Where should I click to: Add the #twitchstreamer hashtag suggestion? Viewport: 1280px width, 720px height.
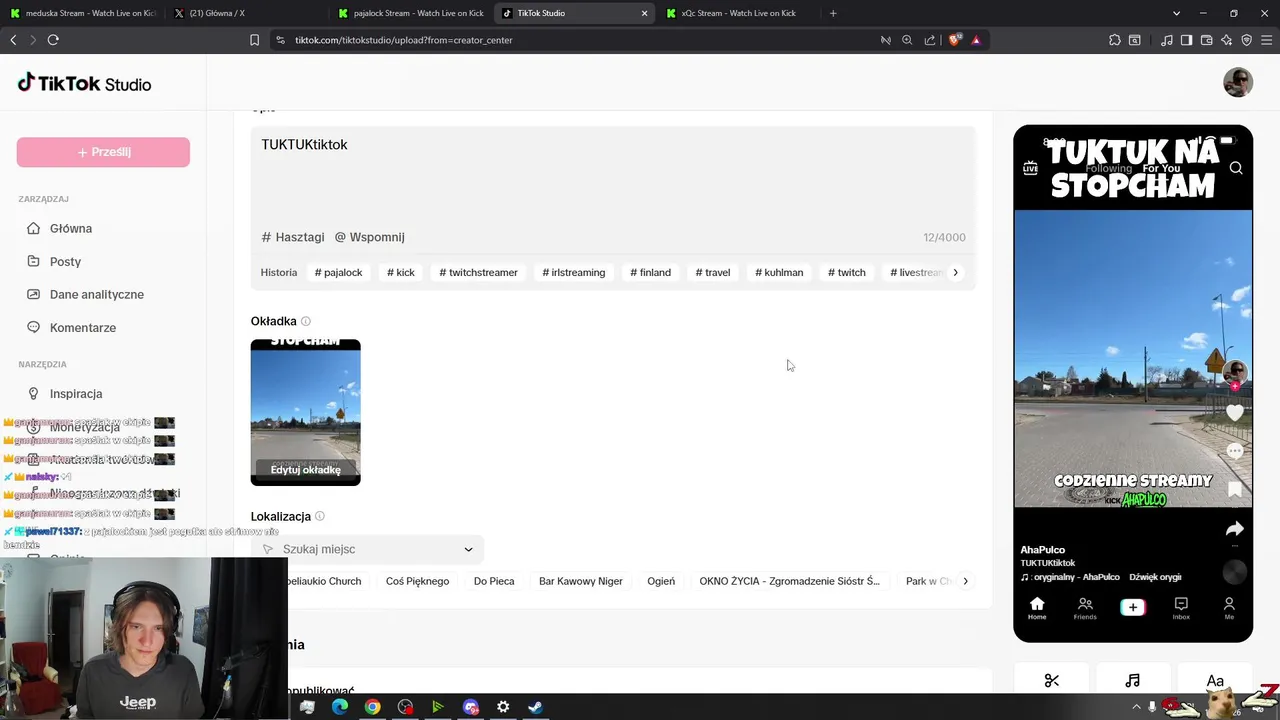click(x=478, y=272)
